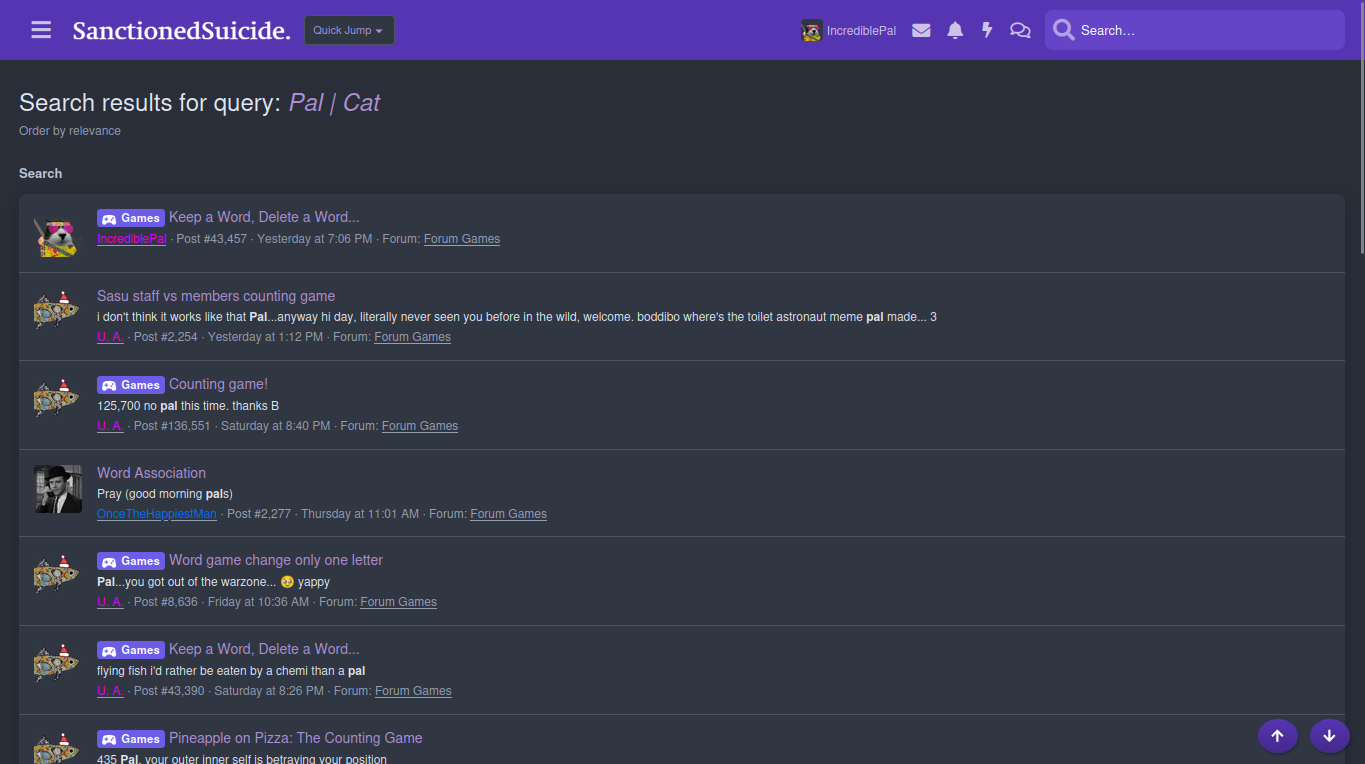Click the lightning bolt what's new icon

pyautogui.click(x=987, y=30)
